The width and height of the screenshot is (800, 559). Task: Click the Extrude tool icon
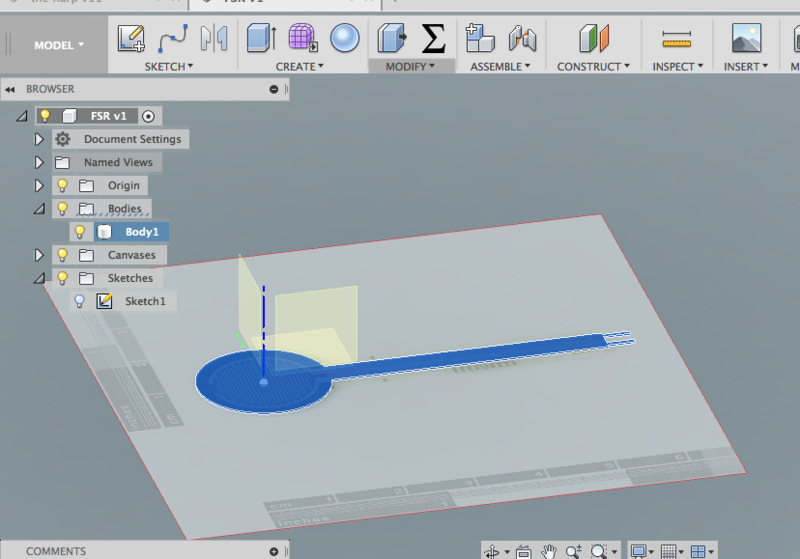(262, 38)
